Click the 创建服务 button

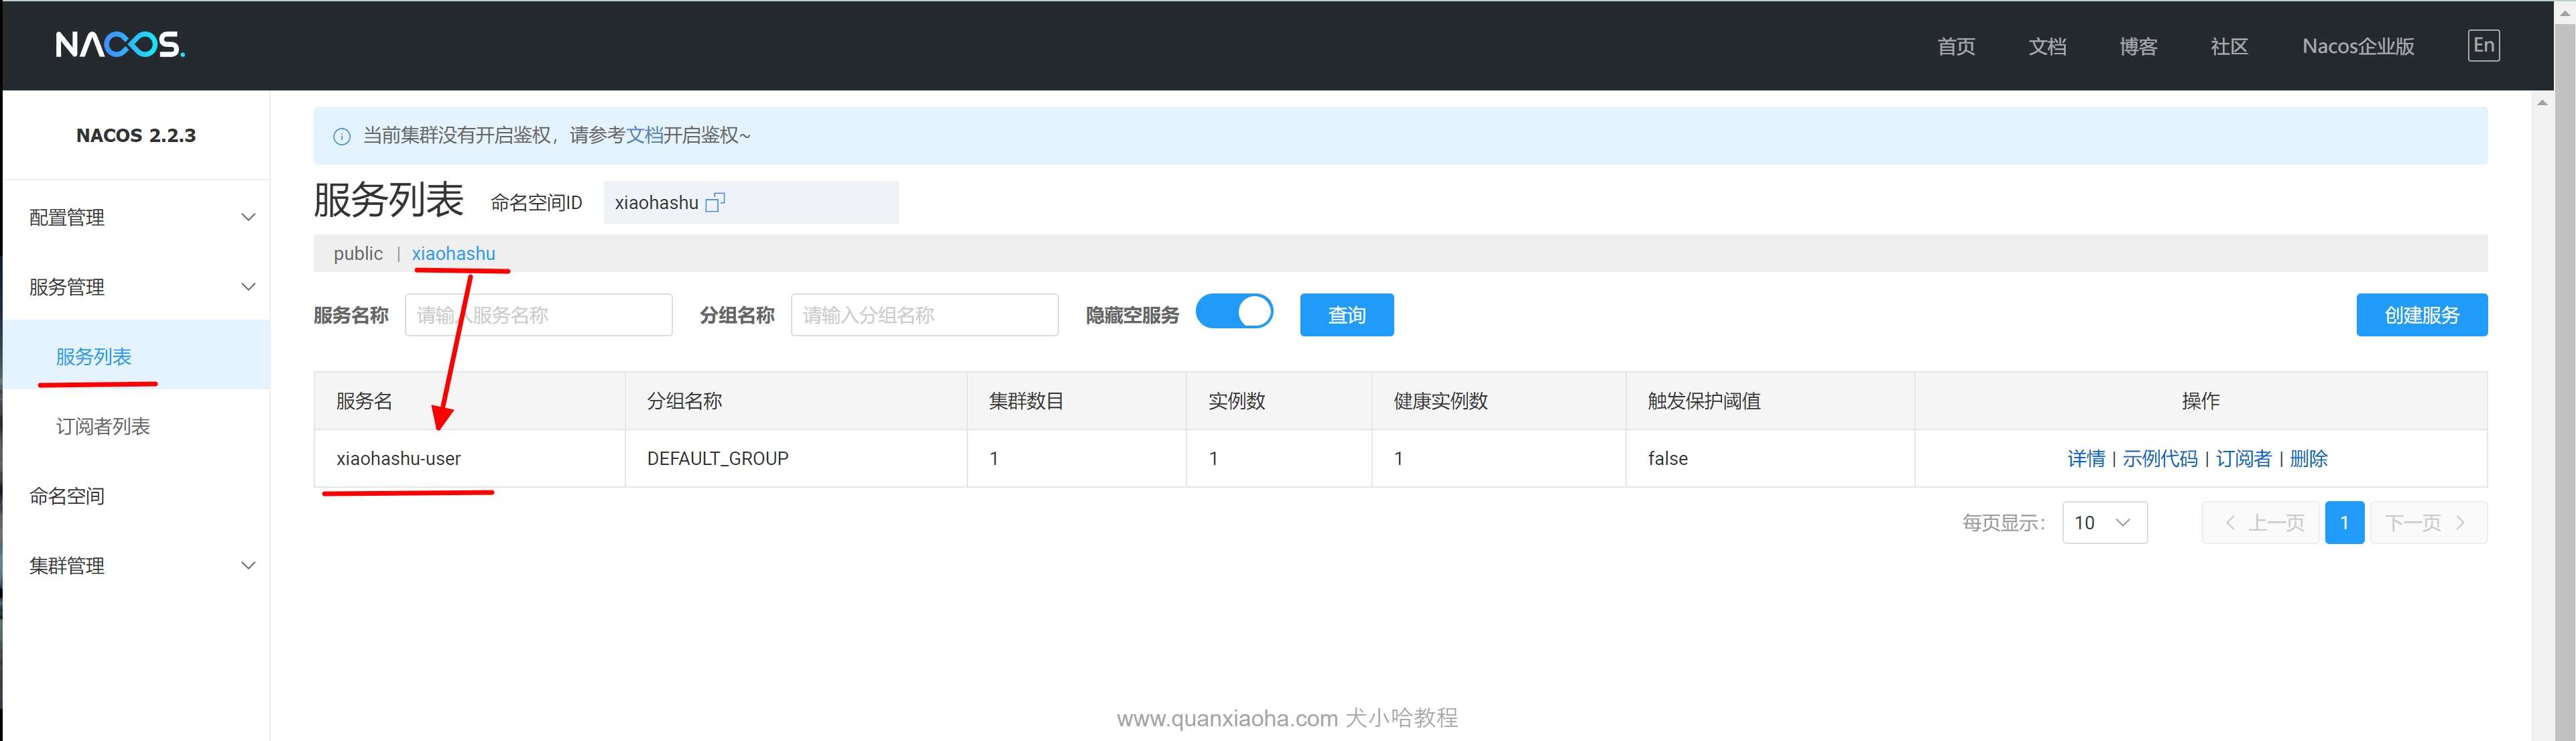2421,315
